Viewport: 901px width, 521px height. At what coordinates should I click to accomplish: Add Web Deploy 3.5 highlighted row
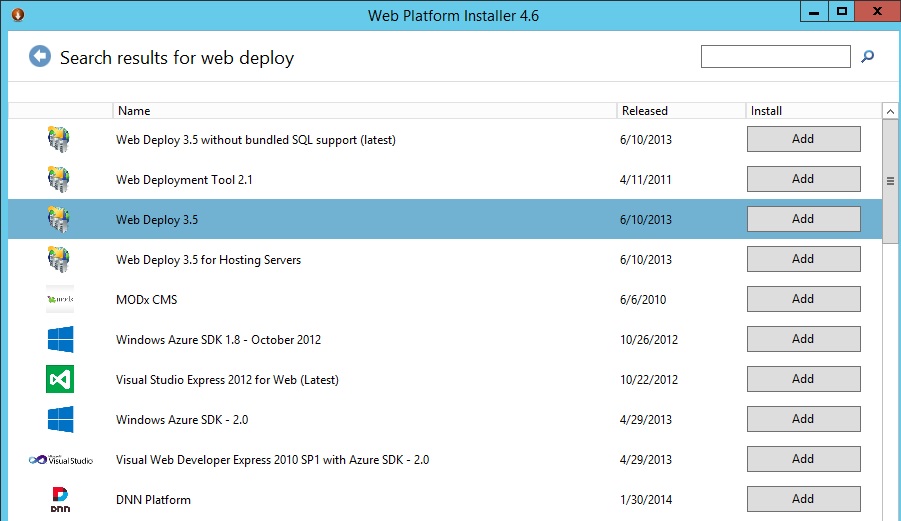point(803,219)
